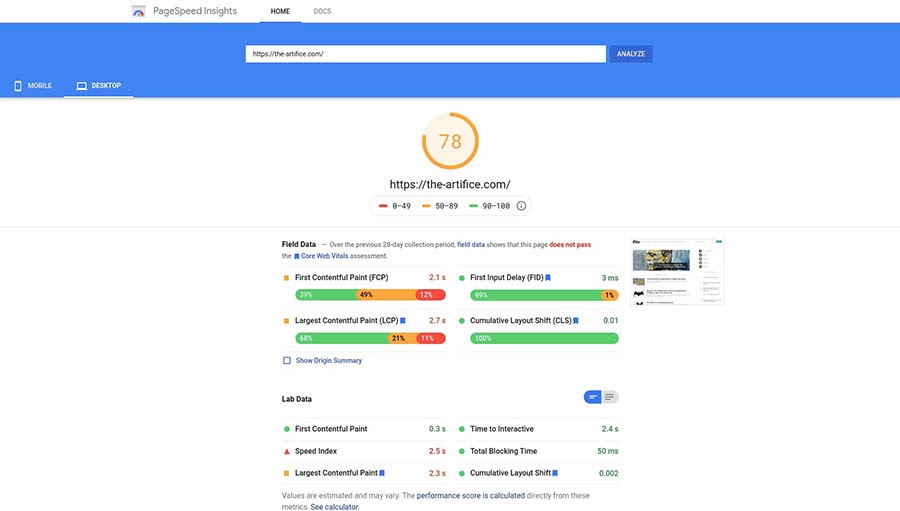Click bookmark icon beside field Cumulative Layout Shift (CLS)
The height and width of the screenshot is (511, 900).
(576, 321)
